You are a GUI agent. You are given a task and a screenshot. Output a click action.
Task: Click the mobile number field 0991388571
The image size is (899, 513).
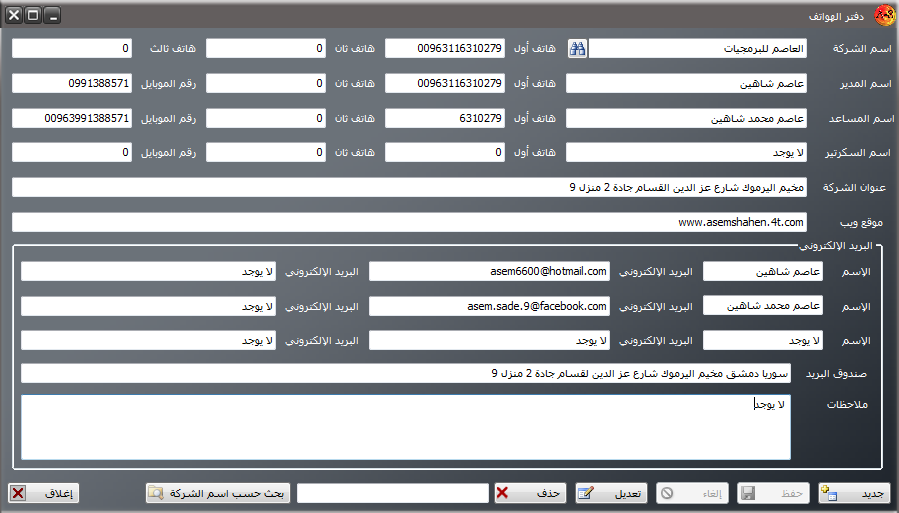[x=72, y=84]
